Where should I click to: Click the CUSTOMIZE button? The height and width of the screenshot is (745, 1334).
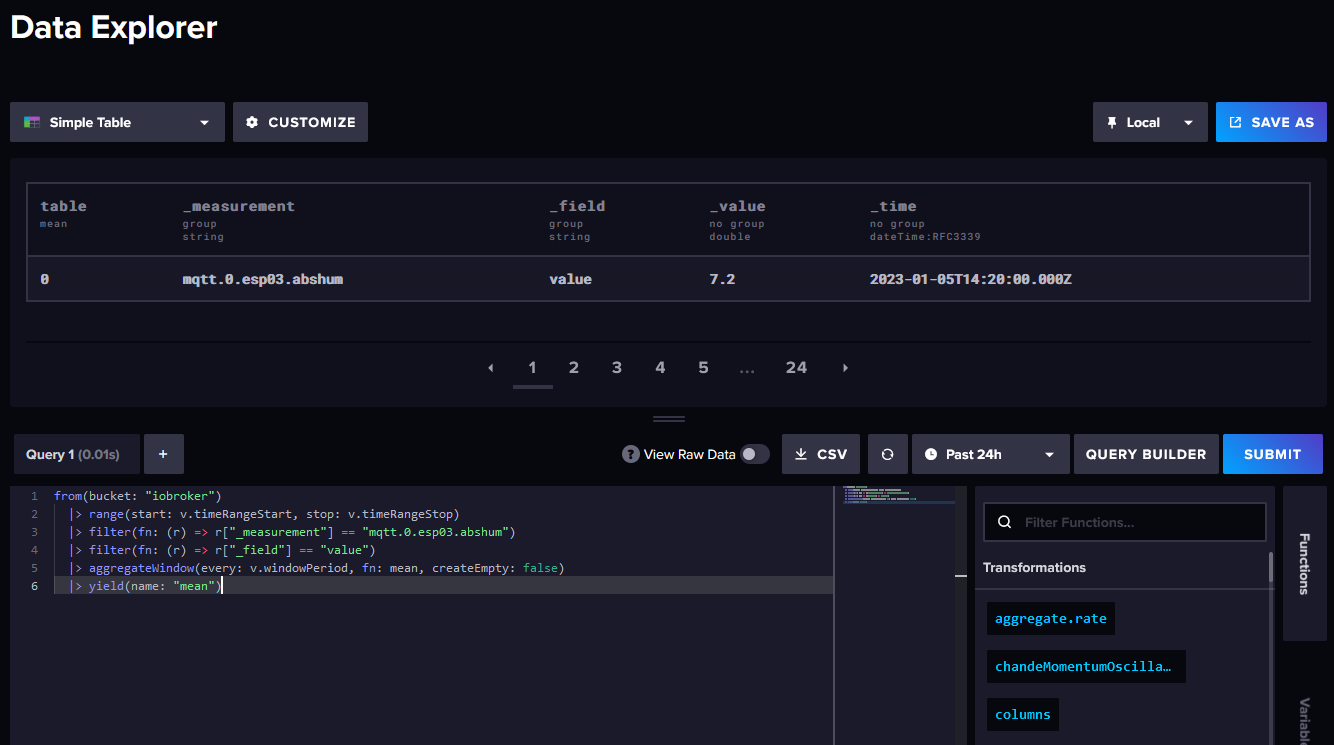(300, 122)
